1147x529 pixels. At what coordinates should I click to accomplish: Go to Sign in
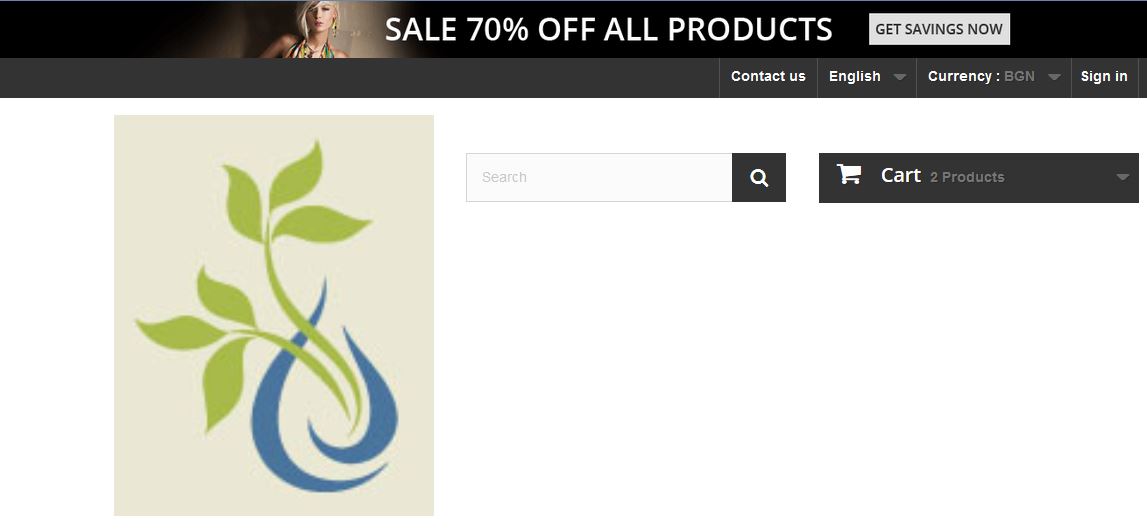[x=1104, y=77]
